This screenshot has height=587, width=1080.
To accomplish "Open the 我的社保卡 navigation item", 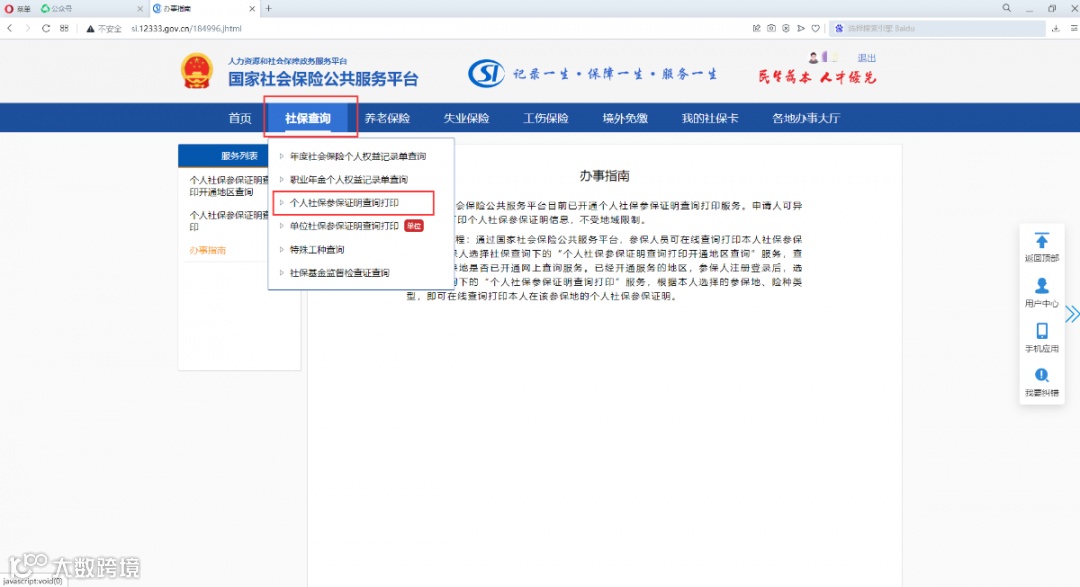I will point(709,118).
